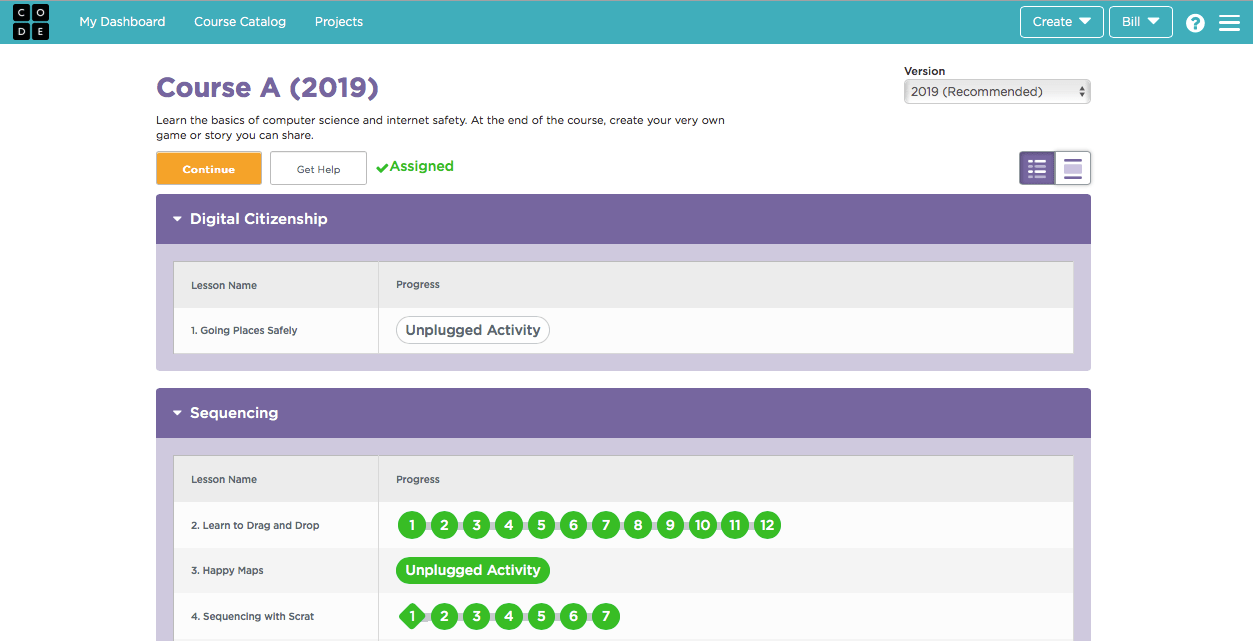Collapse the Digital Citizenship section

tap(177, 218)
